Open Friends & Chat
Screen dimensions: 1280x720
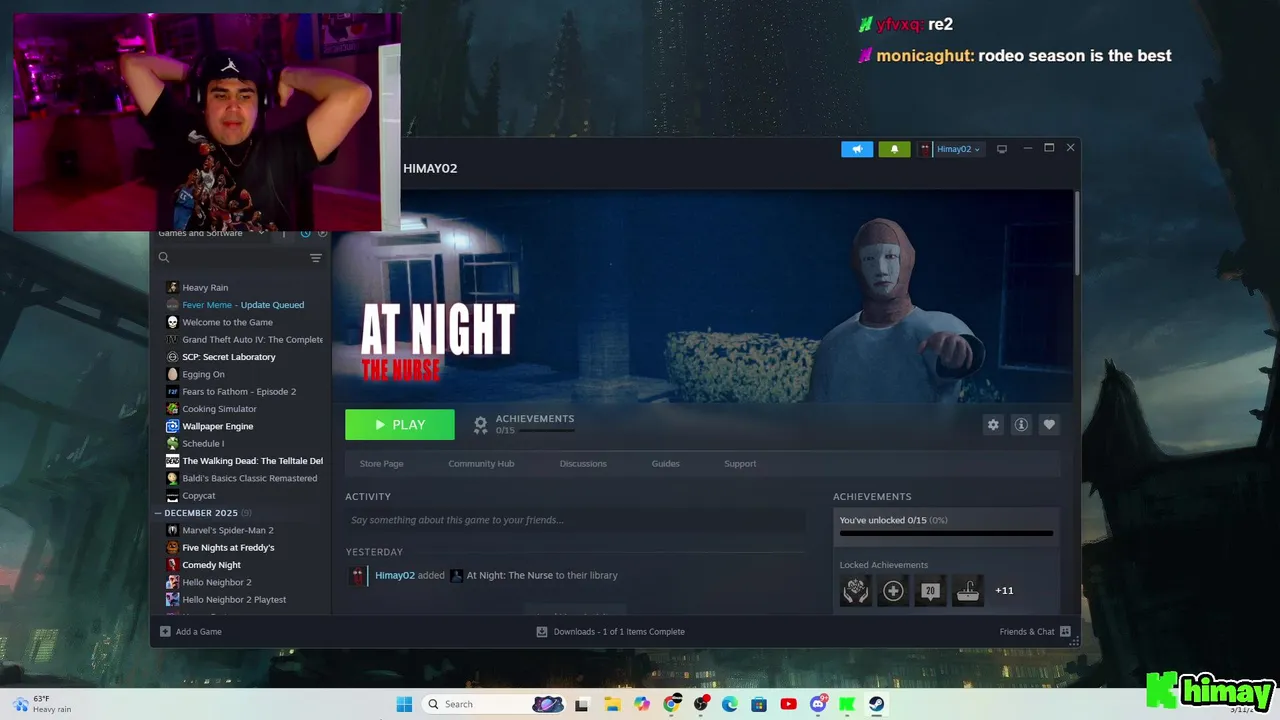(x=1035, y=632)
